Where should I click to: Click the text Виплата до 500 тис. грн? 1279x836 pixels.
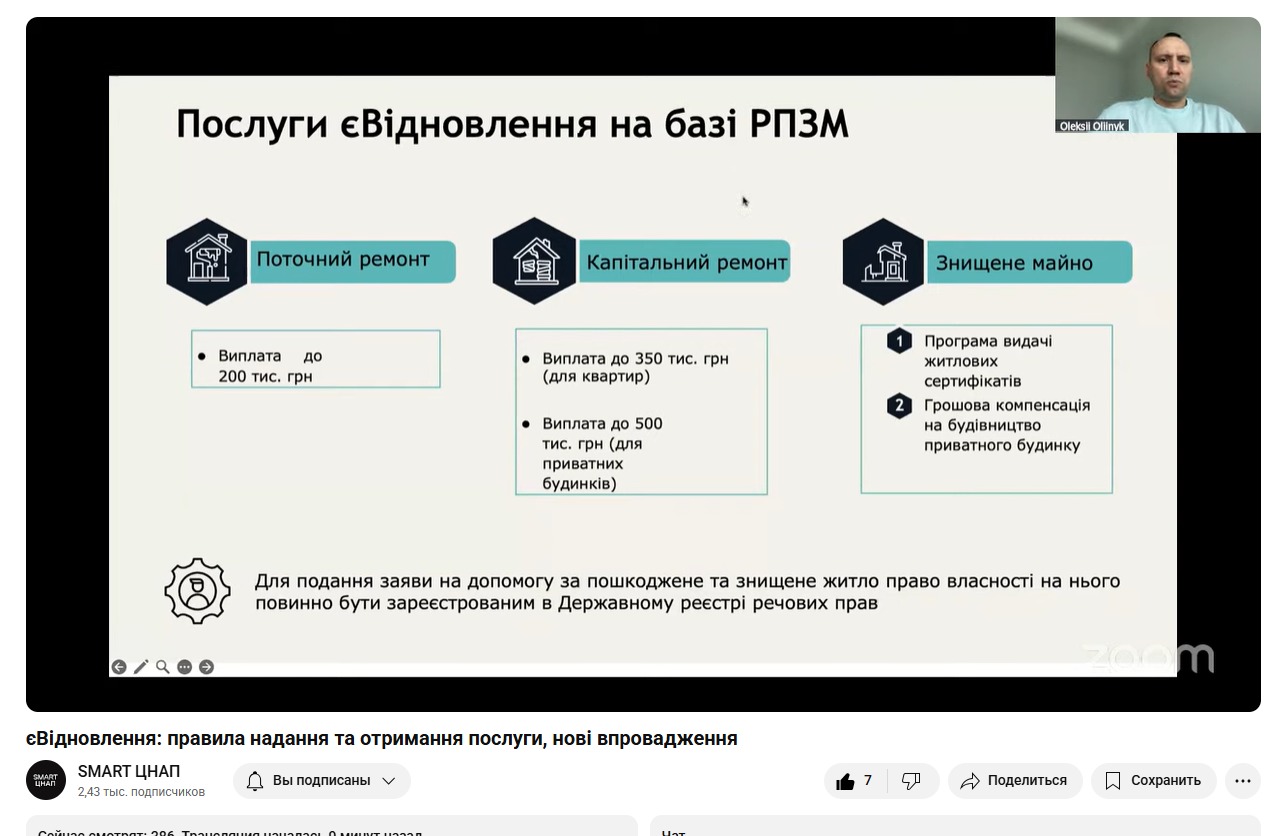pyautogui.click(x=603, y=453)
